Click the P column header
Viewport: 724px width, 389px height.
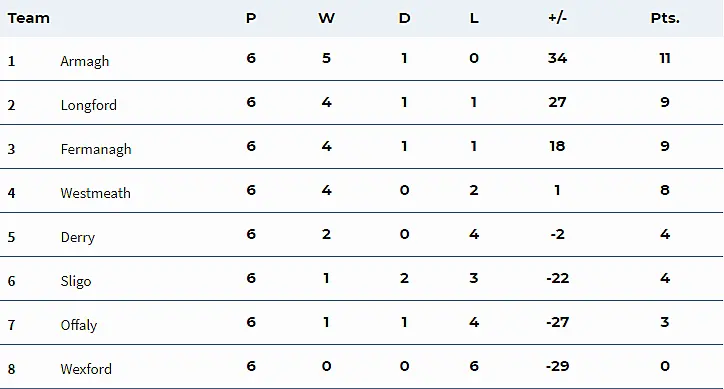[251, 18]
